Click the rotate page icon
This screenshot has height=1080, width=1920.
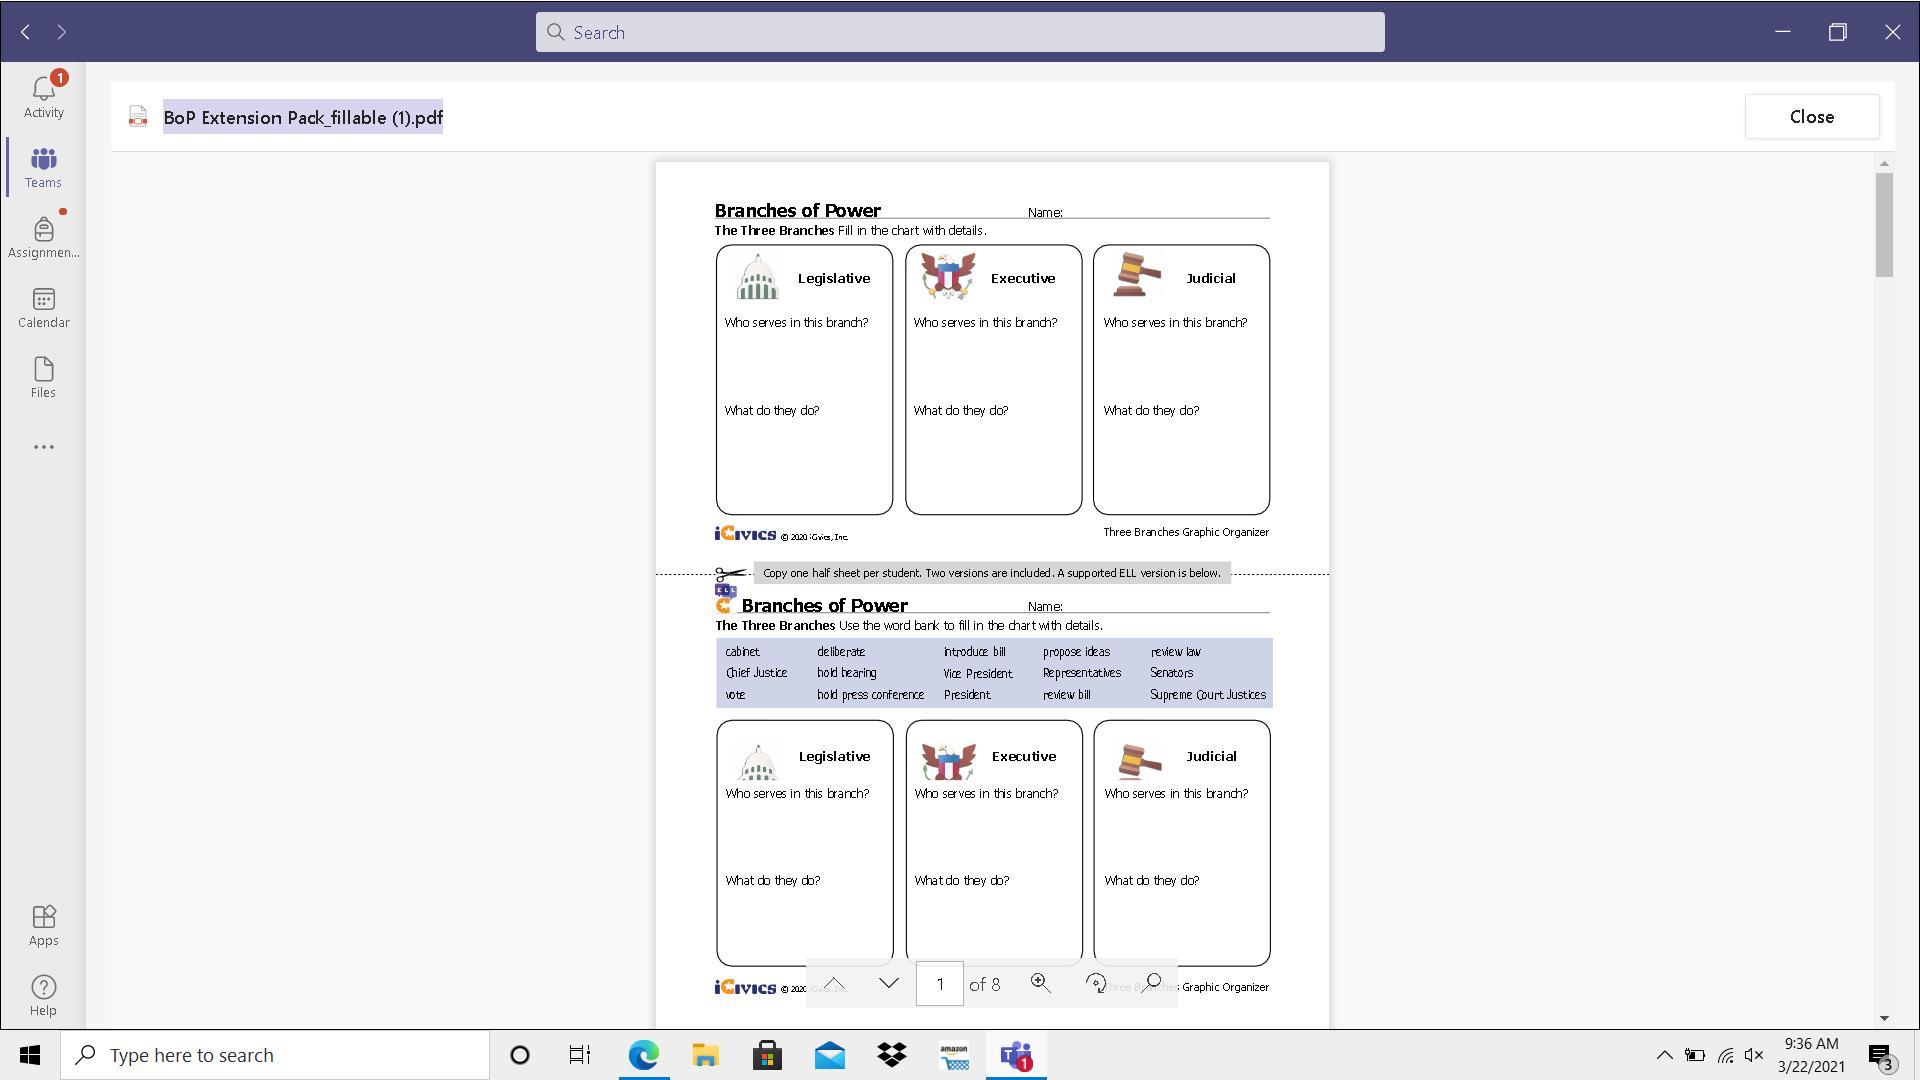click(x=1096, y=984)
